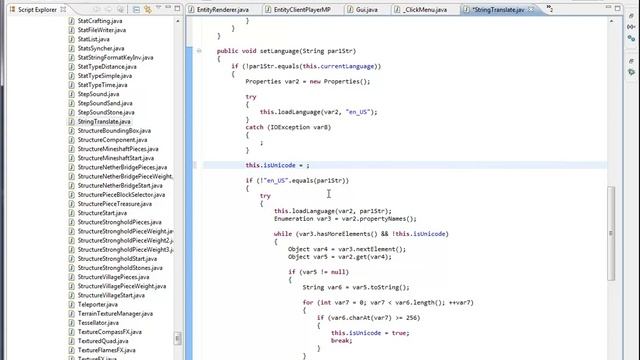The height and width of the screenshot is (360, 640).
Task: Open StatCrafting.java in the explorer
Action: click(x=100, y=21)
